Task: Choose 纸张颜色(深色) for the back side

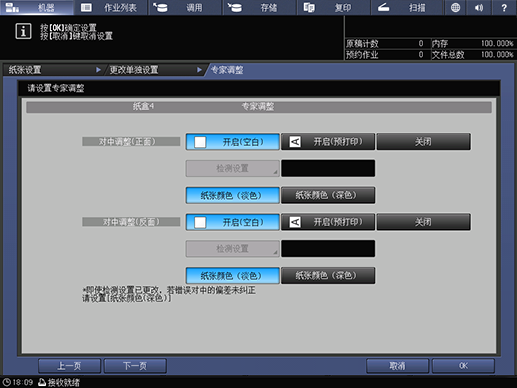Action: pyautogui.click(x=328, y=275)
